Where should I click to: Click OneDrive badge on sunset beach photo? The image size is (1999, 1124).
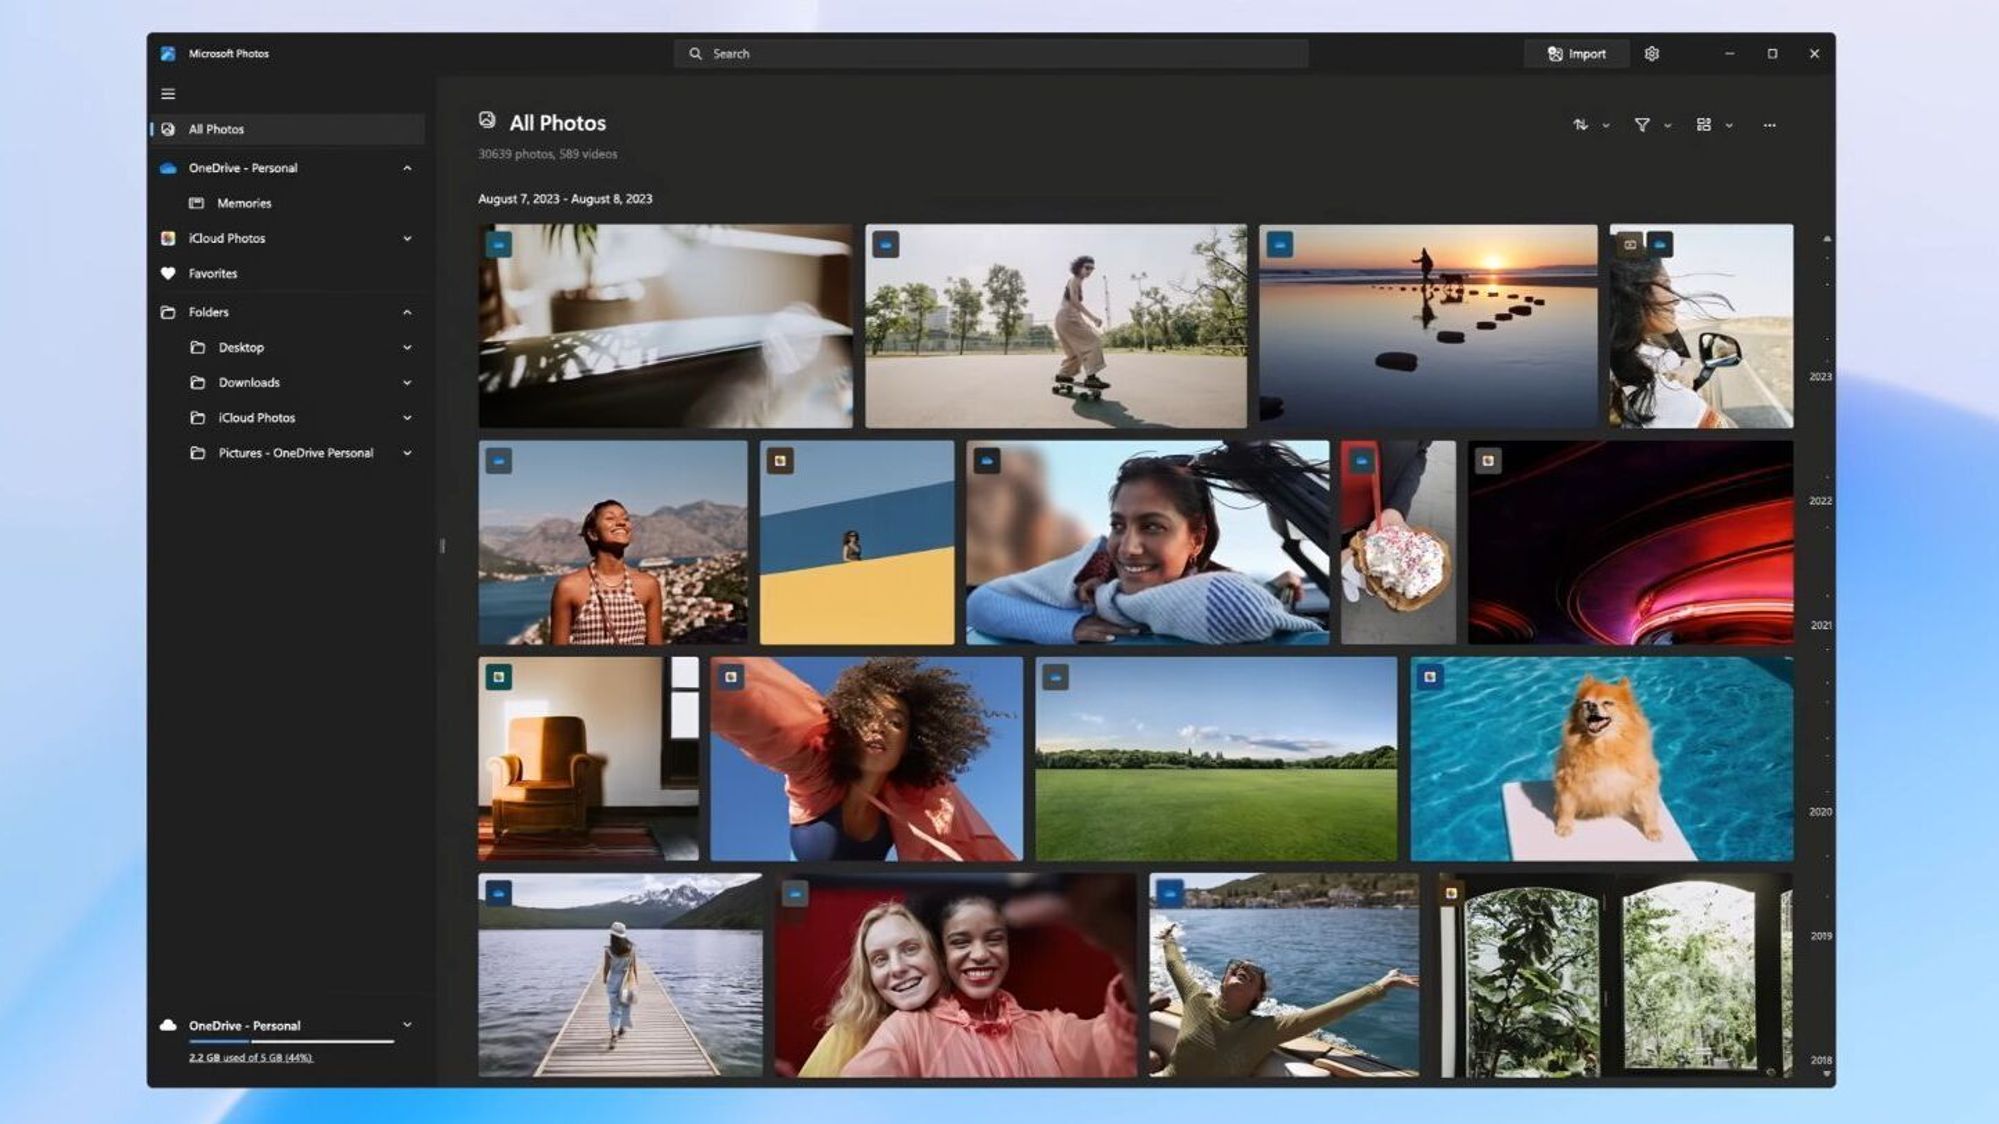[1279, 244]
